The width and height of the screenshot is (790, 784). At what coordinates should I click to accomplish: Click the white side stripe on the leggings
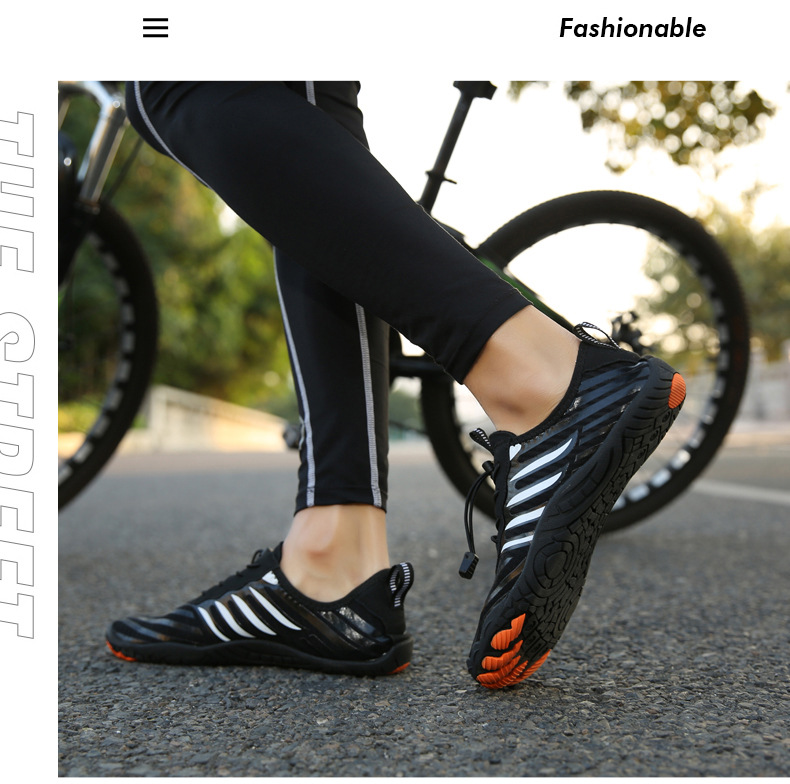[x=369, y=406]
